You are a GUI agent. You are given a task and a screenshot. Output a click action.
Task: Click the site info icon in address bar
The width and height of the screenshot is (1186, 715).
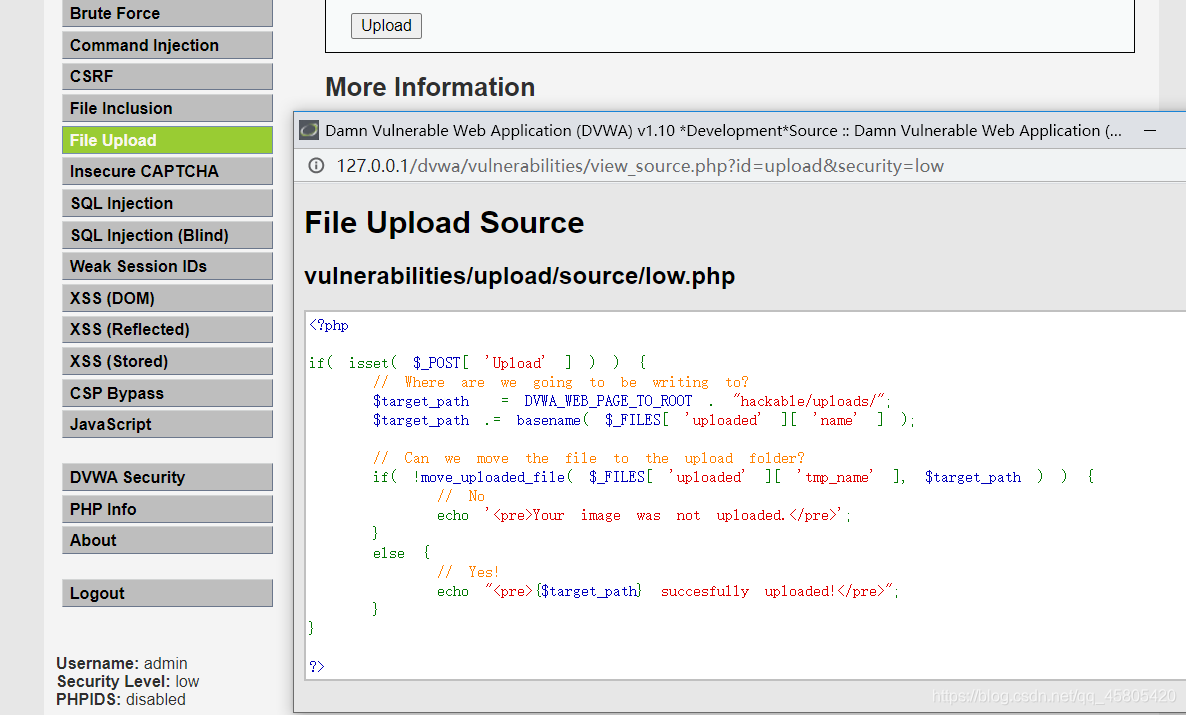pyautogui.click(x=316, y=166)
